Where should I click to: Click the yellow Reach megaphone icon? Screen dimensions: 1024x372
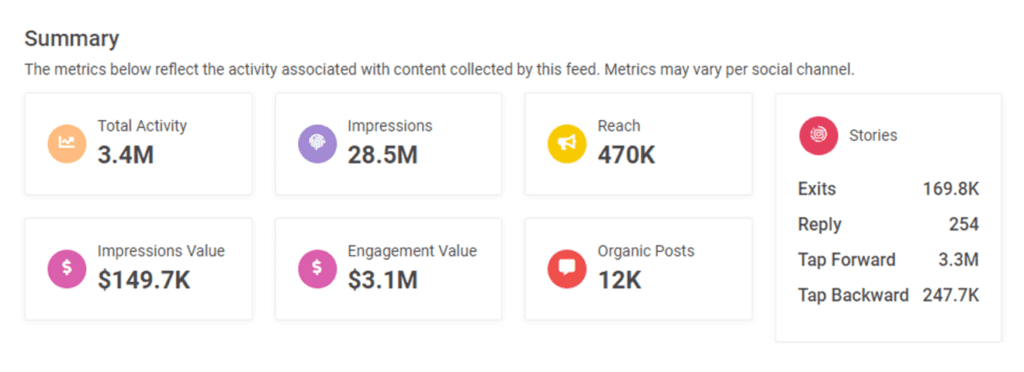(x=567, y=144)
